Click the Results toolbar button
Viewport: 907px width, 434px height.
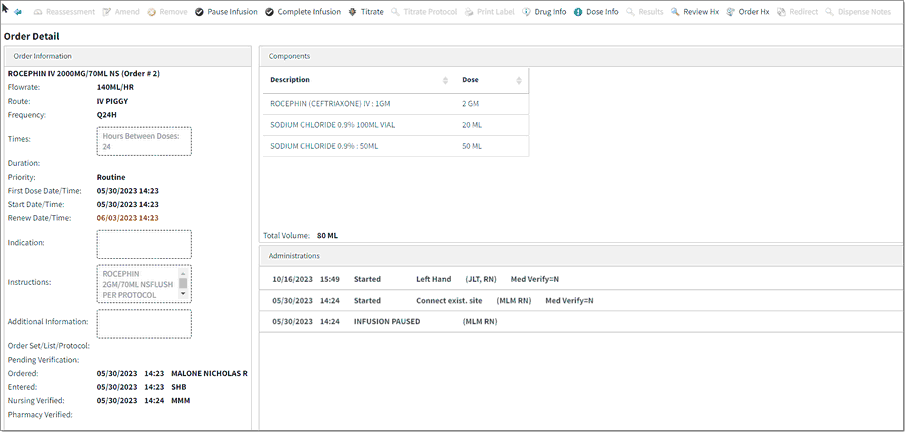pos(644,12)
